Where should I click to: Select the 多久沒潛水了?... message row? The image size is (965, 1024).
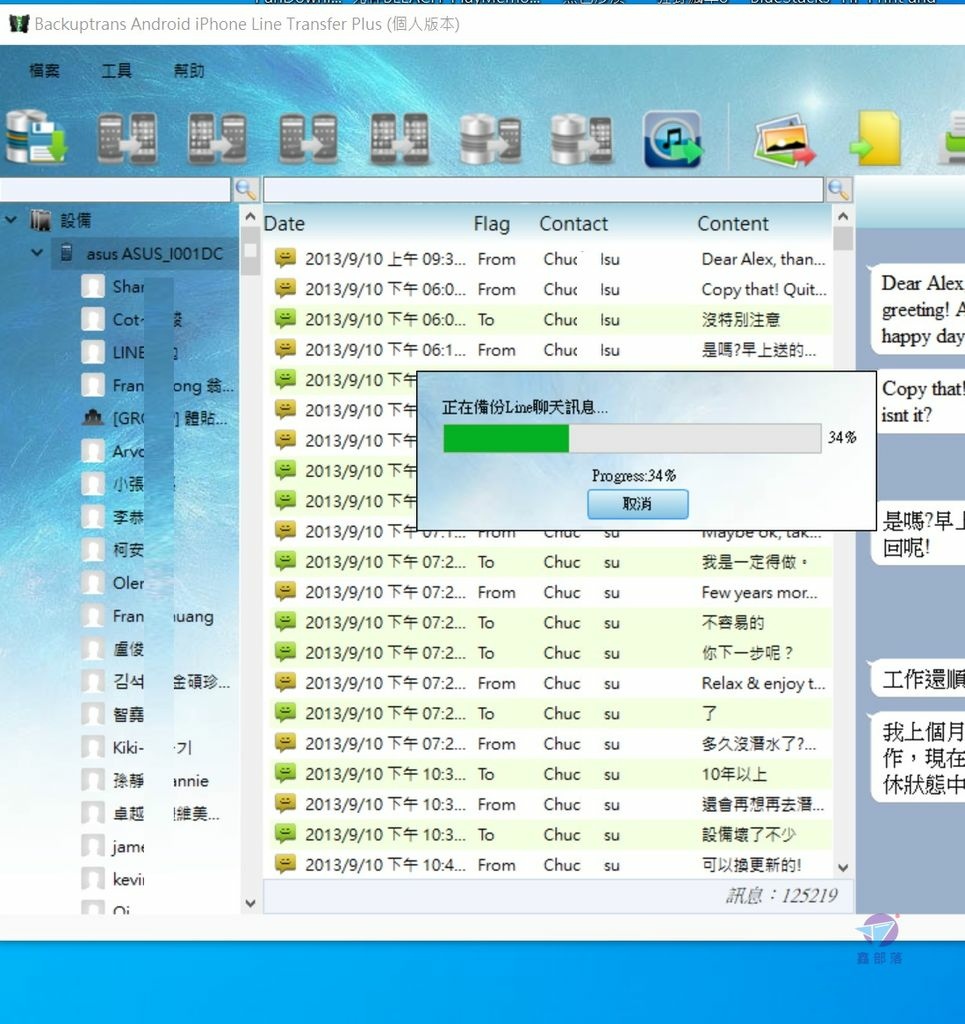(x=550, y=743)
